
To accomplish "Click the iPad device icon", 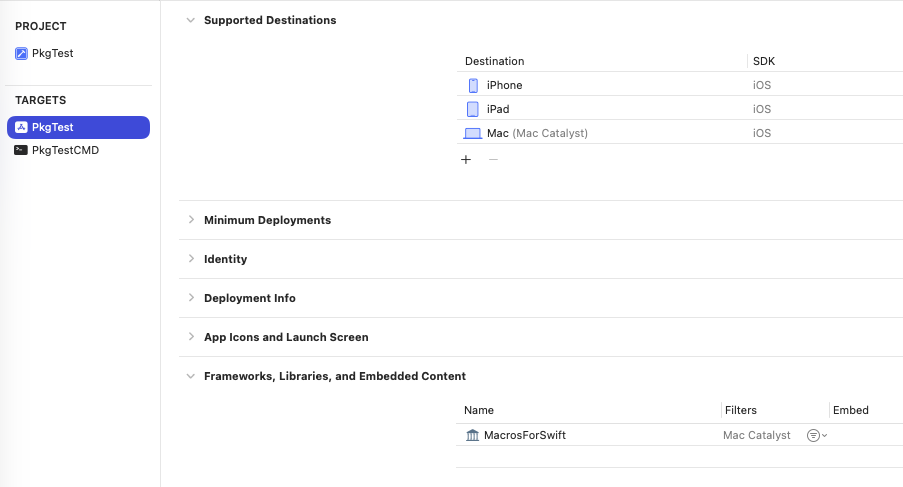I will [x=473, y=110].
